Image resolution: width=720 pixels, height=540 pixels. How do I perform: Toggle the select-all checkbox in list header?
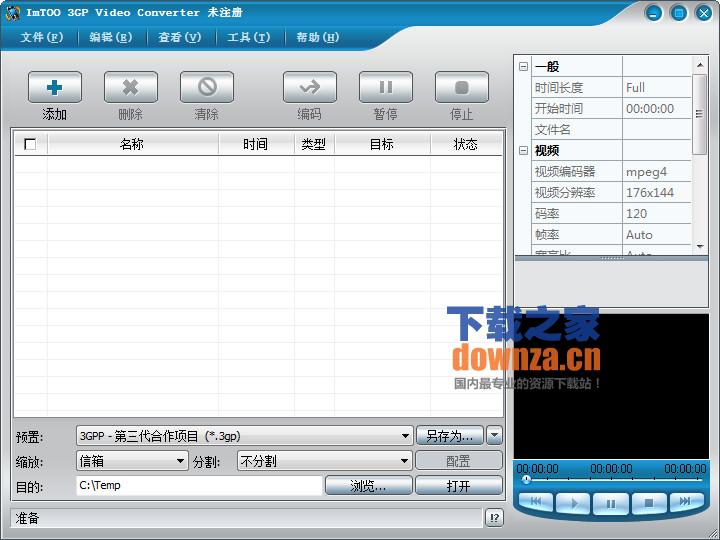[x=30, y=144]
